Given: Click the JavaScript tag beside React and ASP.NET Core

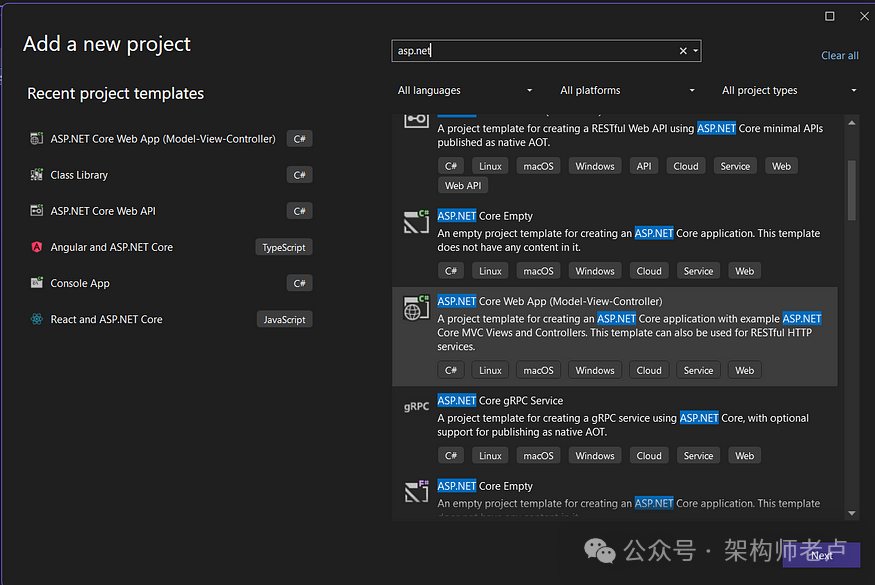Looking at the screenshot, I should click(x=284, y=319).
